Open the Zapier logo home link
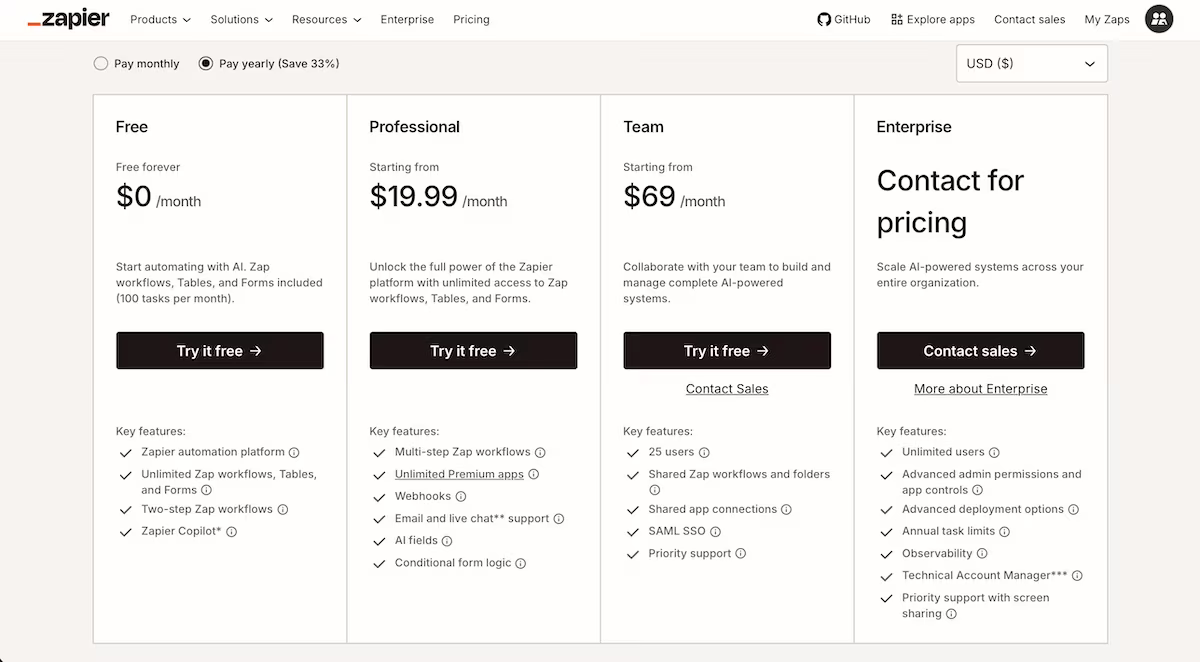Image resolution: width=1200 pixels, height=662 pixels. [68, 18]
